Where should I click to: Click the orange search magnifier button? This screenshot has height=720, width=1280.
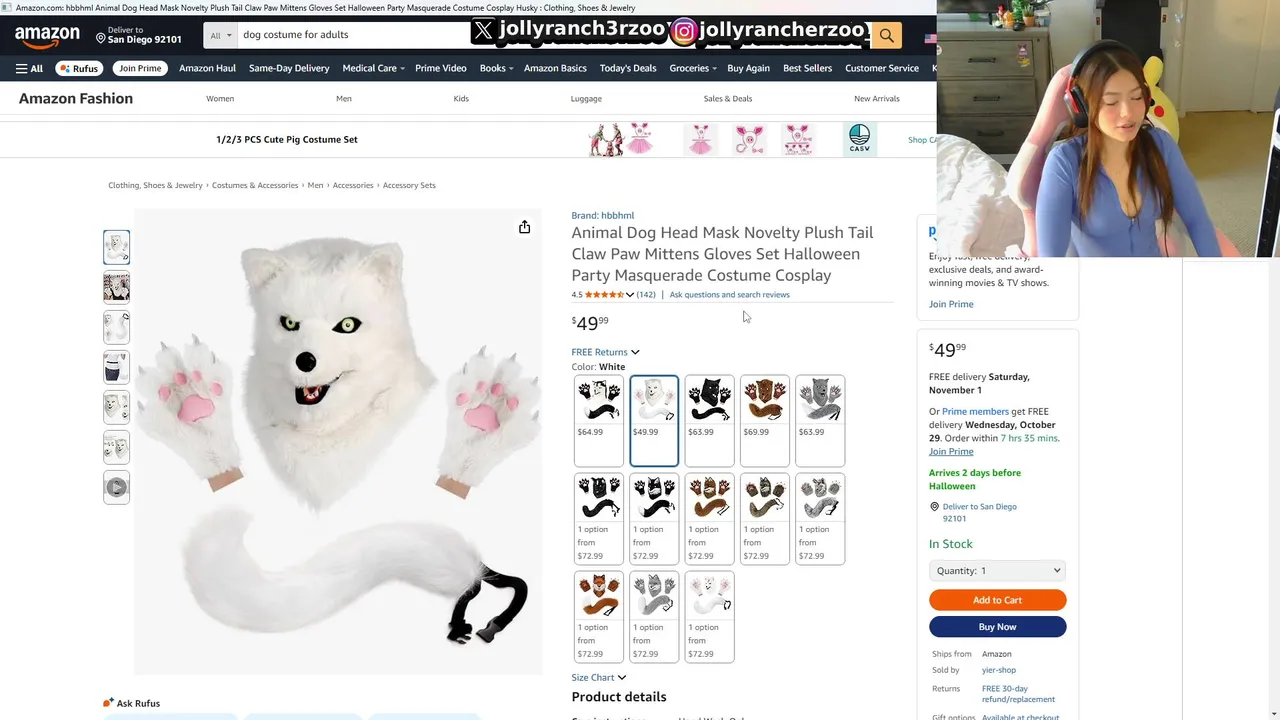coord(886,35)
